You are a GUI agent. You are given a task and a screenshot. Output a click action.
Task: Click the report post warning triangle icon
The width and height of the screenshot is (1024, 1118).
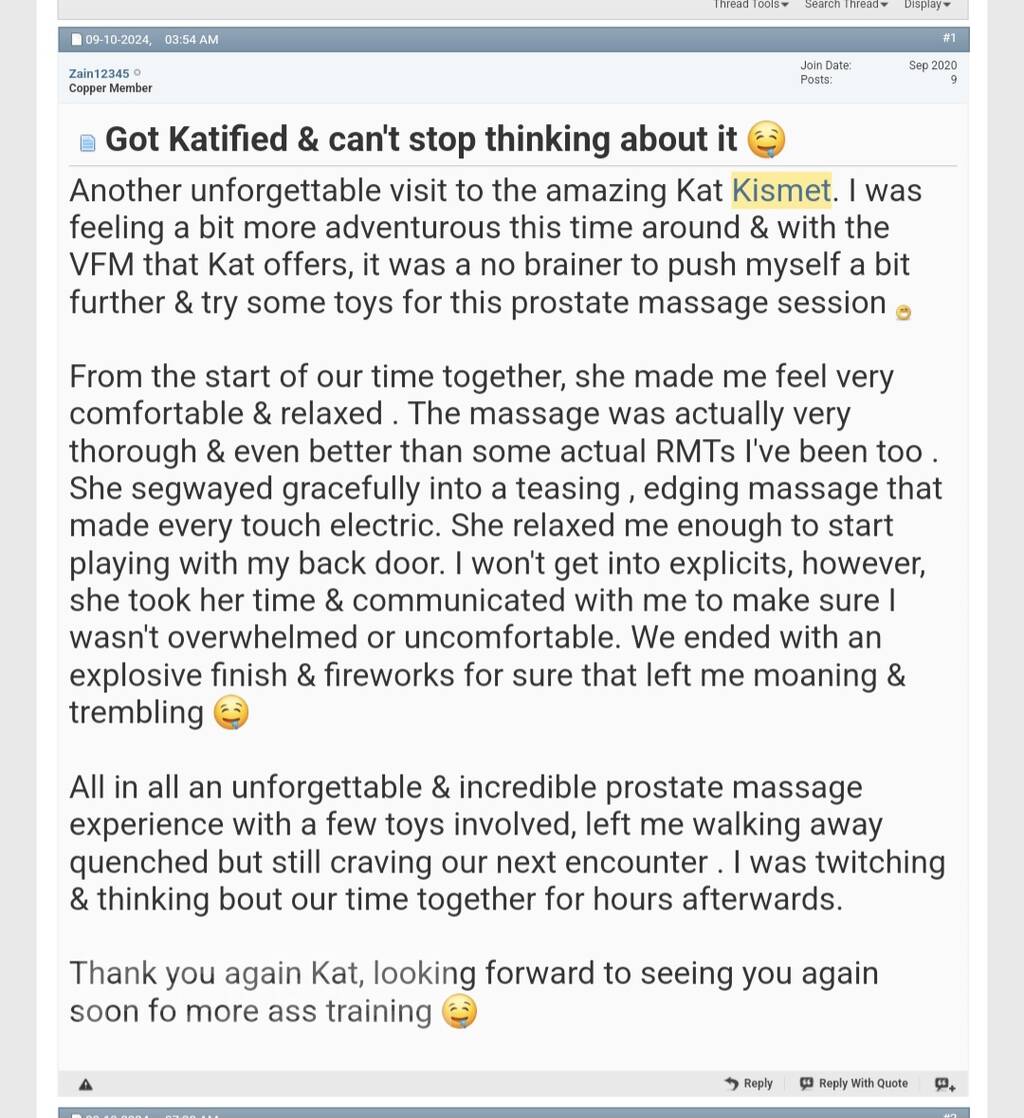(x=86, y=1084)
